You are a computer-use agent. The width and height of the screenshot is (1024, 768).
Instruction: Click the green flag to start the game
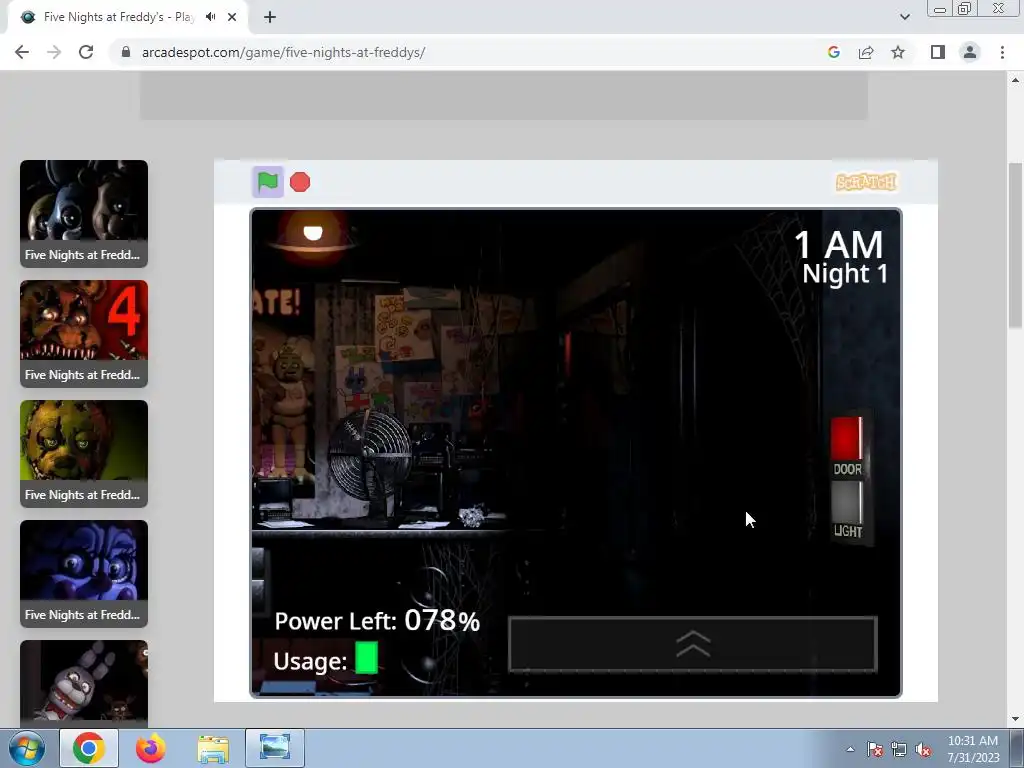[x=268, y=182]
